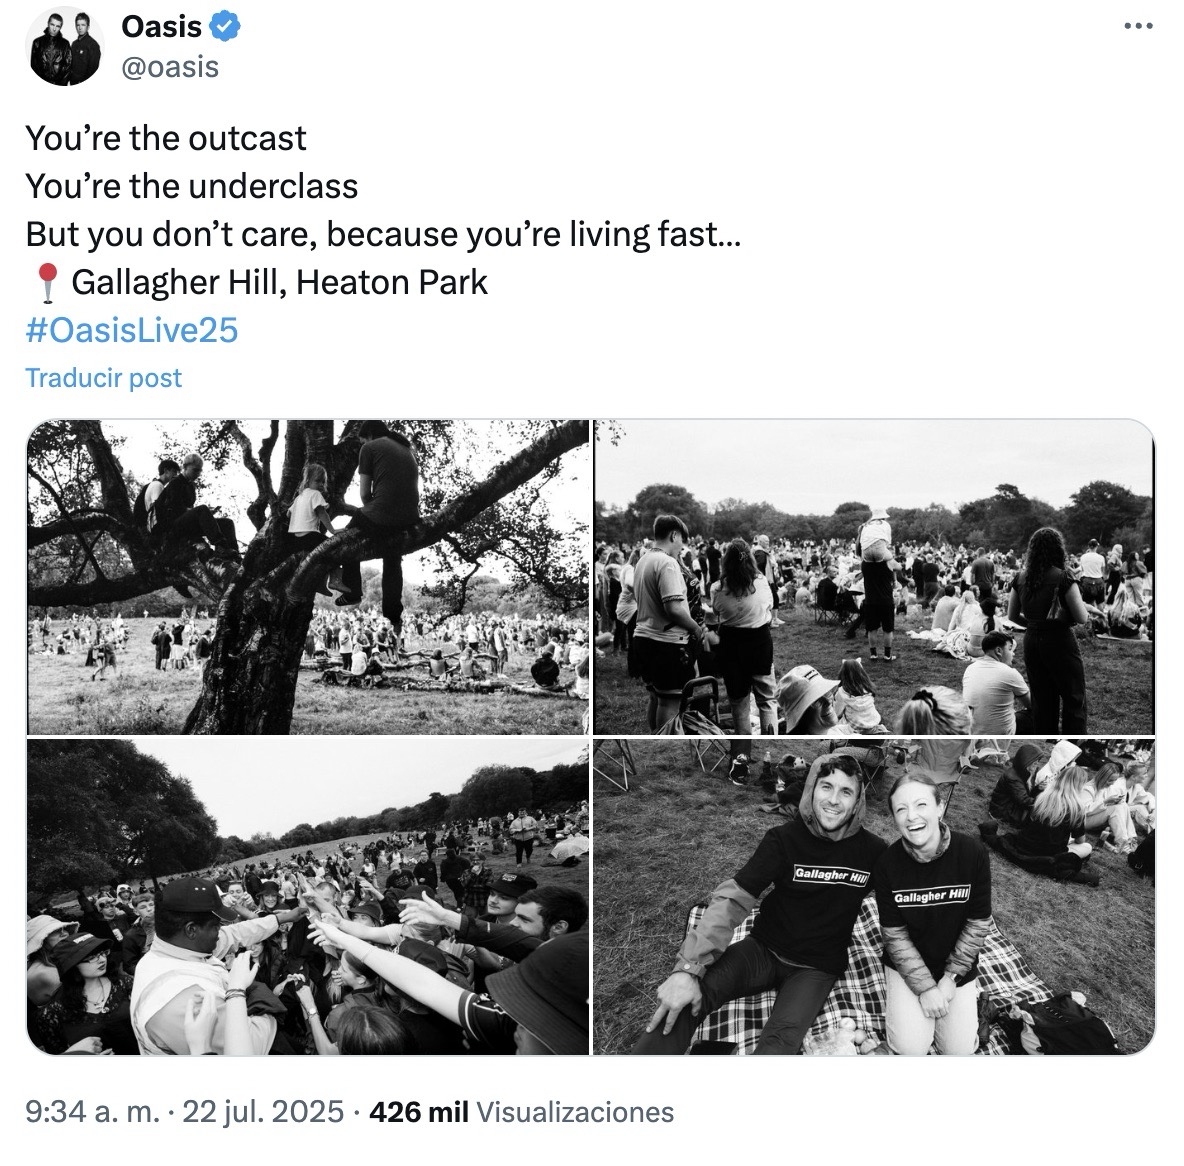The height and width of the screenshot is (1166, 1184).
Task: Click the red location pin emoji
Action: (46, 283)
